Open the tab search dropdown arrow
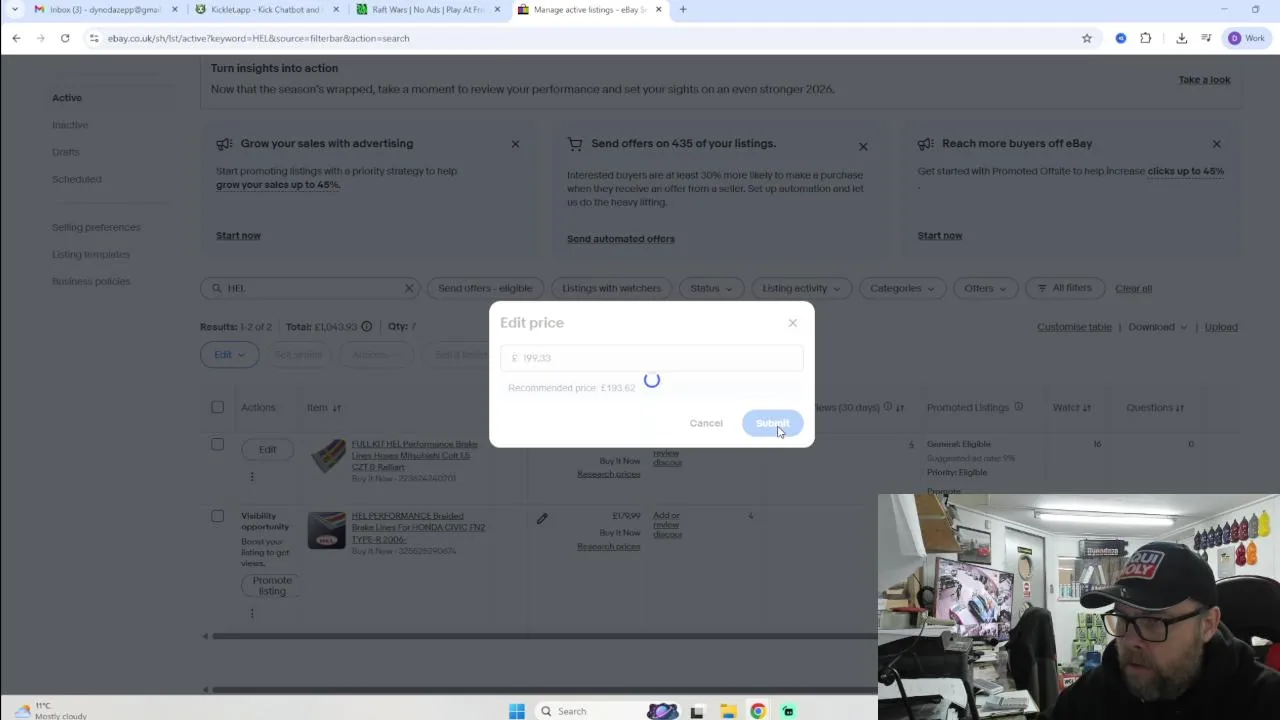1280x720 pixels. point(14,10)
